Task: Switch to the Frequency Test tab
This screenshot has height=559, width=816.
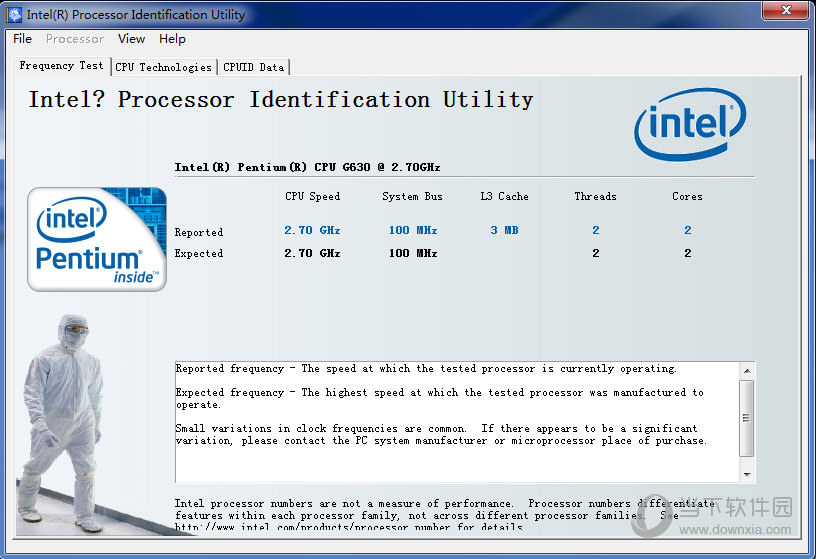Action: [x=61, y=66]
